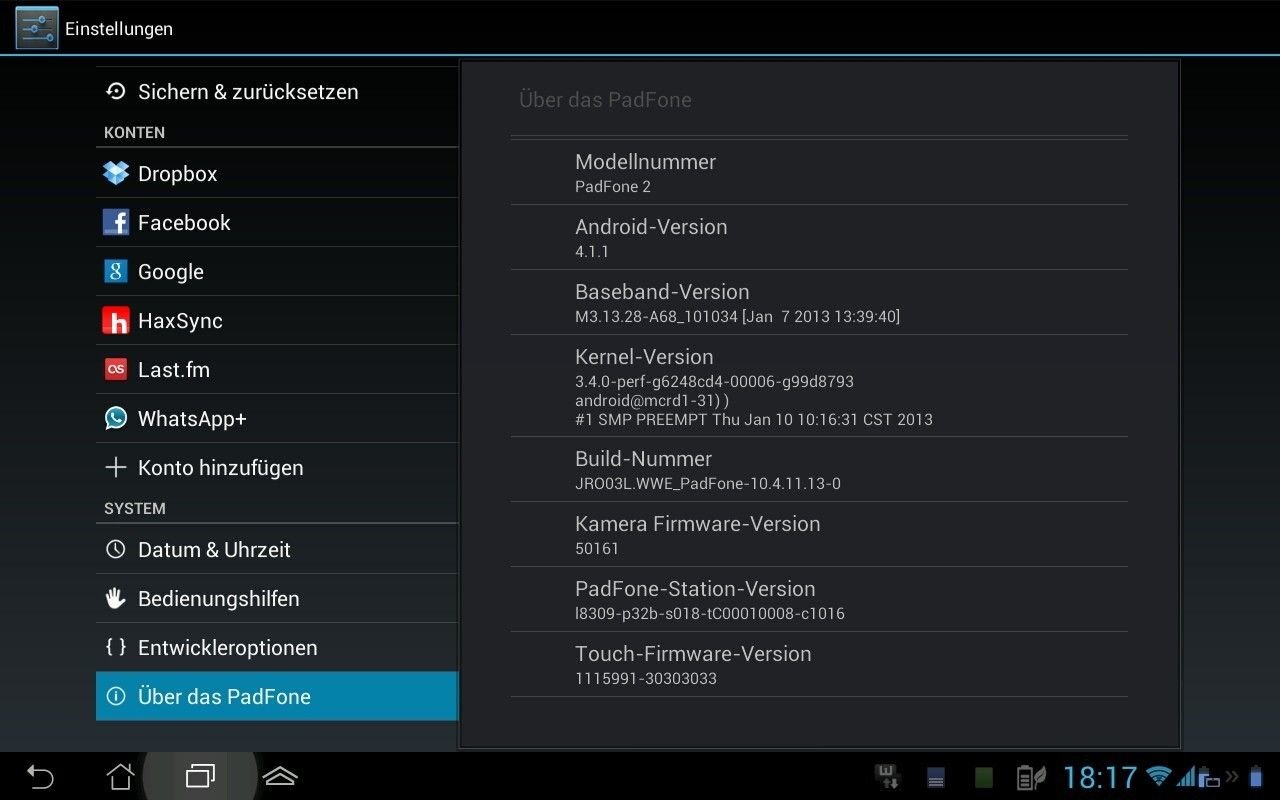1280x800 pixels.
Task: Tap the plus icon beside Konto hinzufügen
Action: pyautogui.click(x=116, y=467)
